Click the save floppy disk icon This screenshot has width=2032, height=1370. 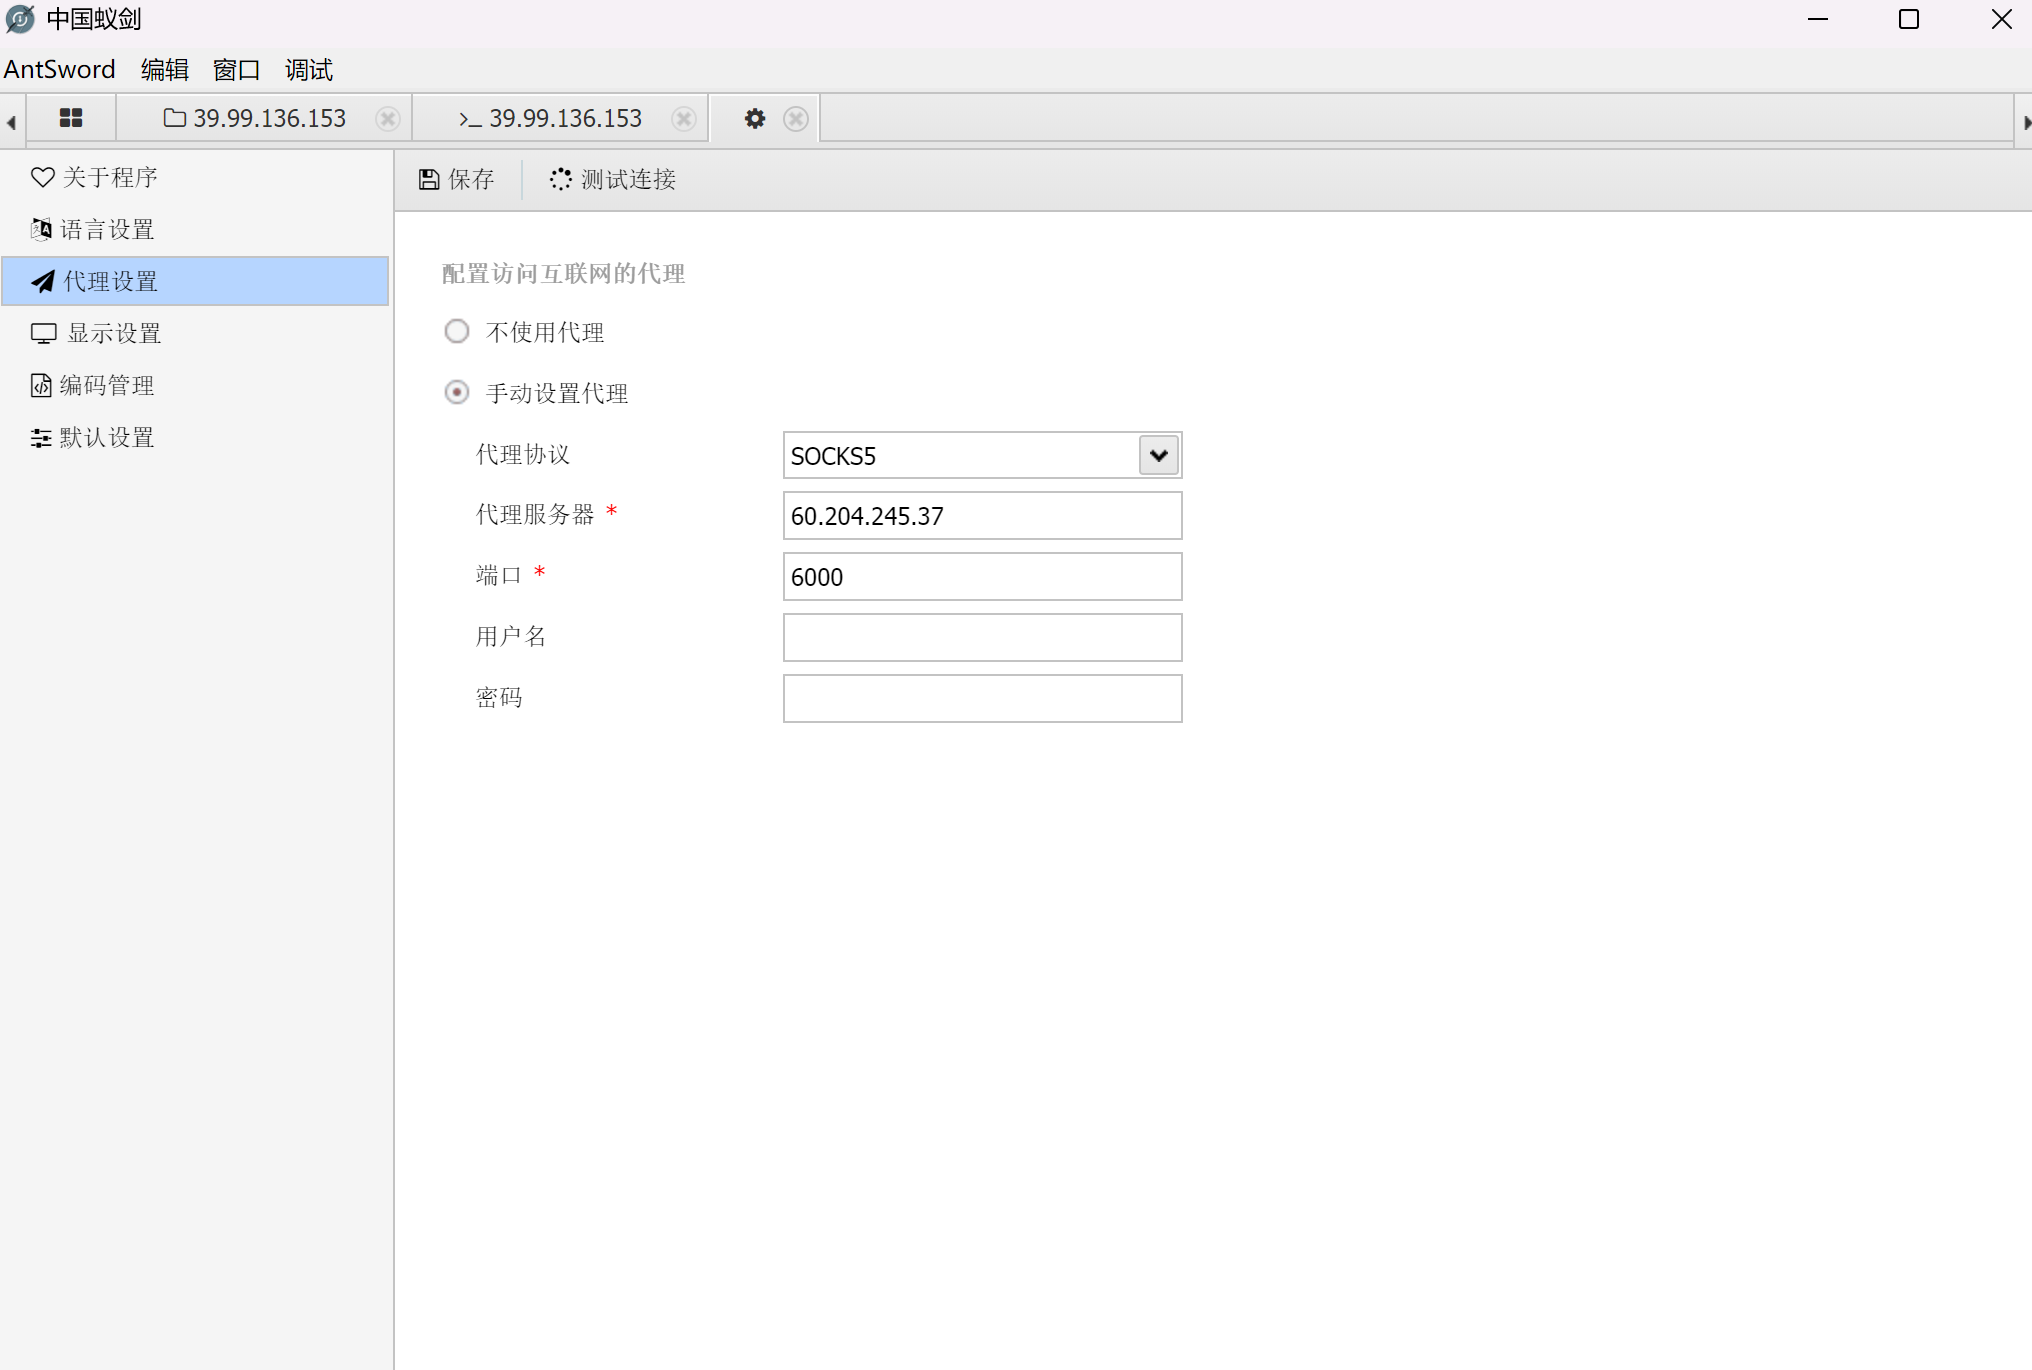coord(429,179)
